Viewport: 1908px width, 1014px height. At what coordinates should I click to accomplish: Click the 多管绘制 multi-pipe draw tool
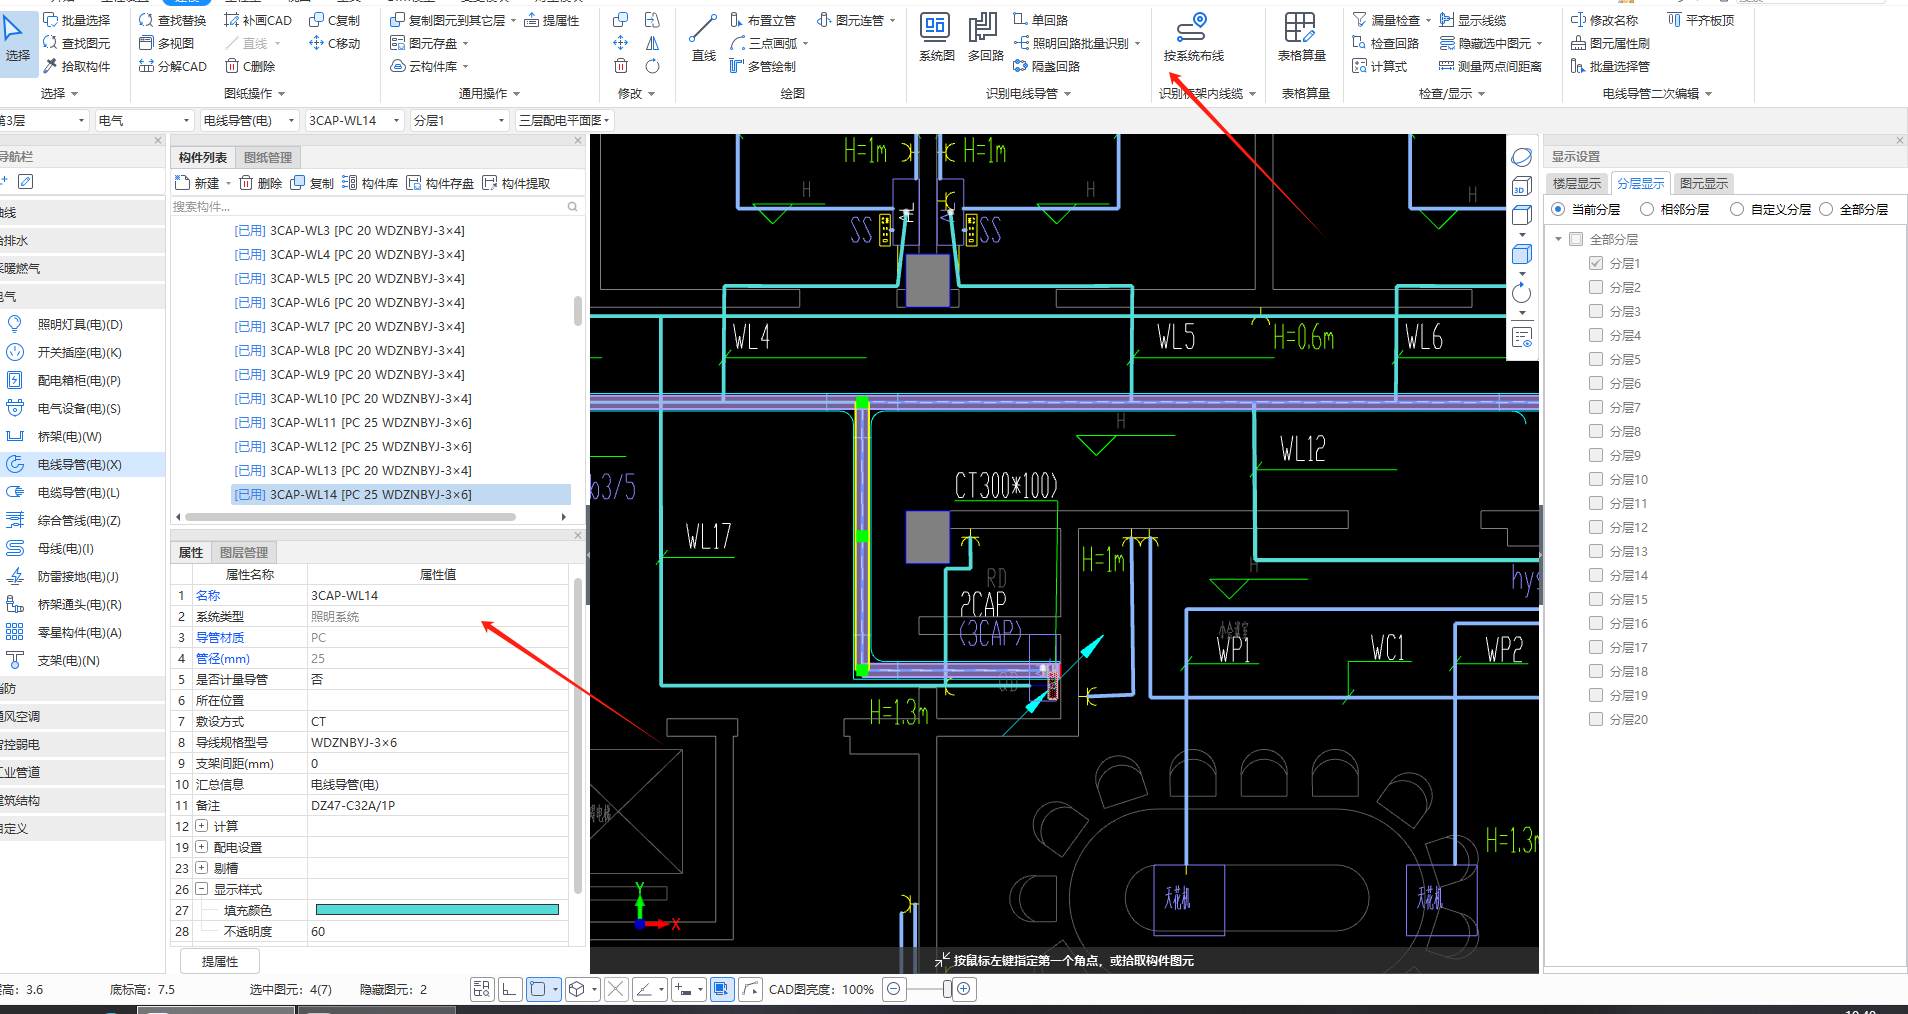pos(763,66)
